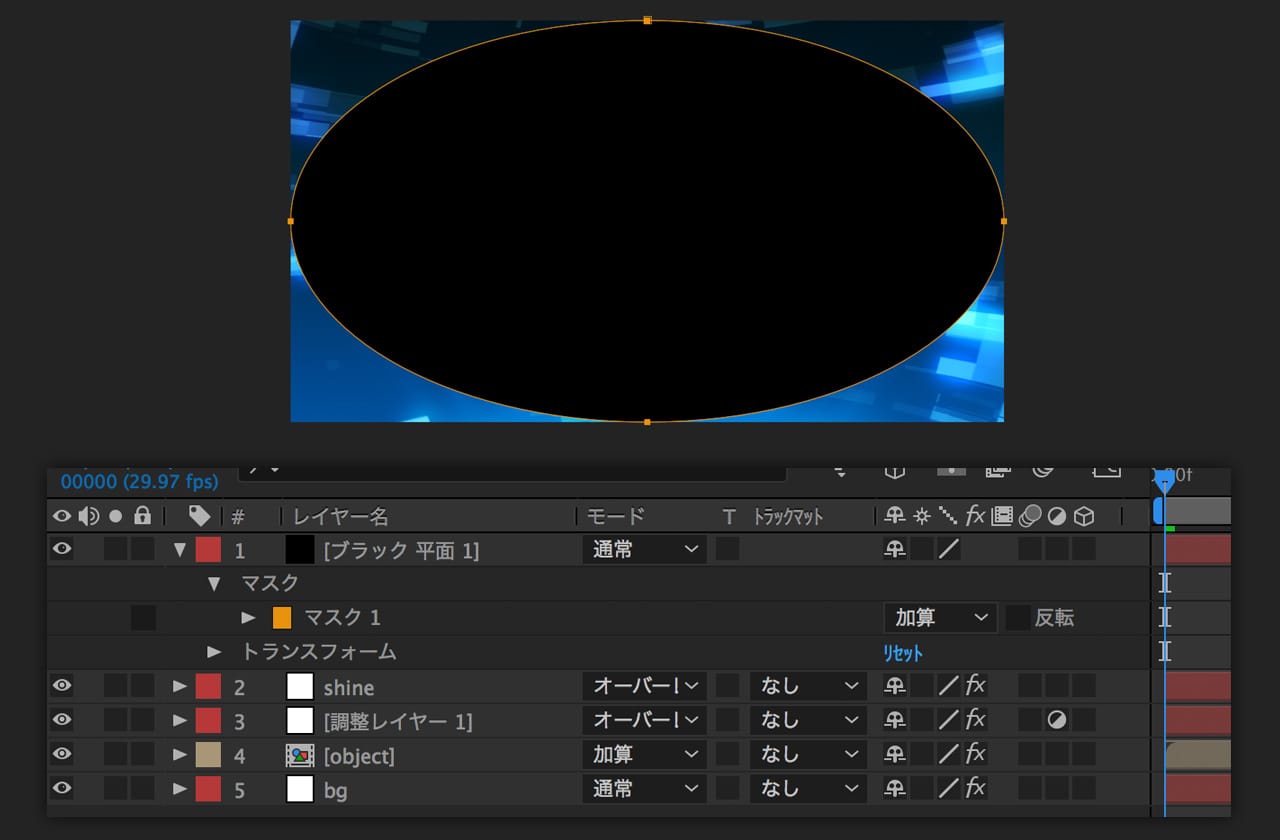This screenshot has height=840, width=1280.
Task: Click the object layer footage icon
Action: click(300, 755)
